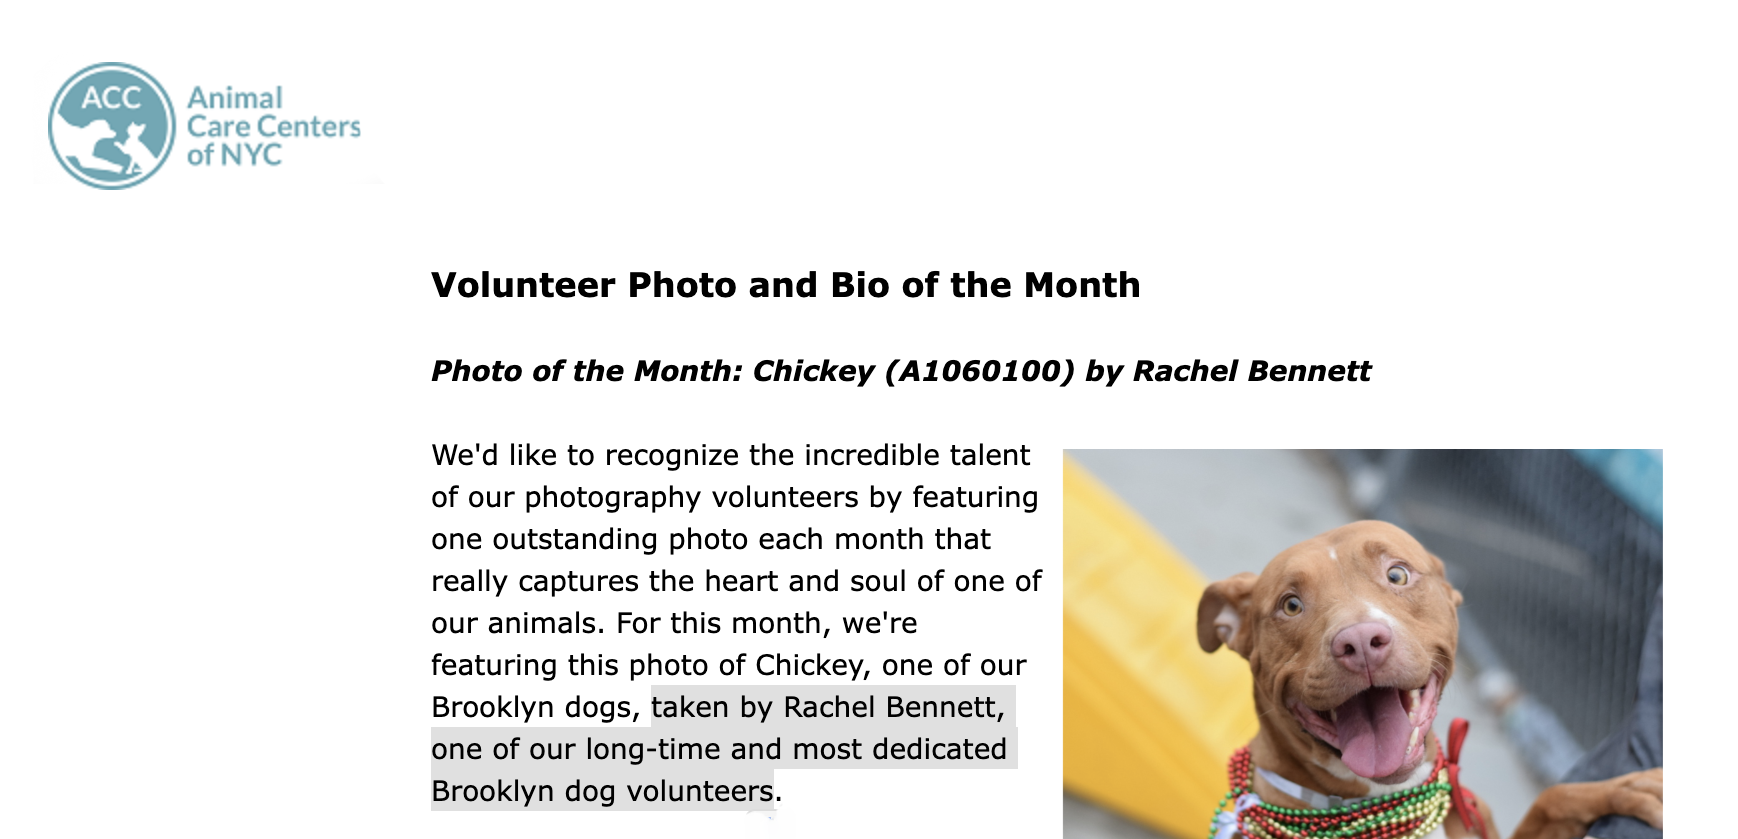Click the dog's pink nose in the photo
Screen dimensions: 1738x839
click(x=1361, y=644)
